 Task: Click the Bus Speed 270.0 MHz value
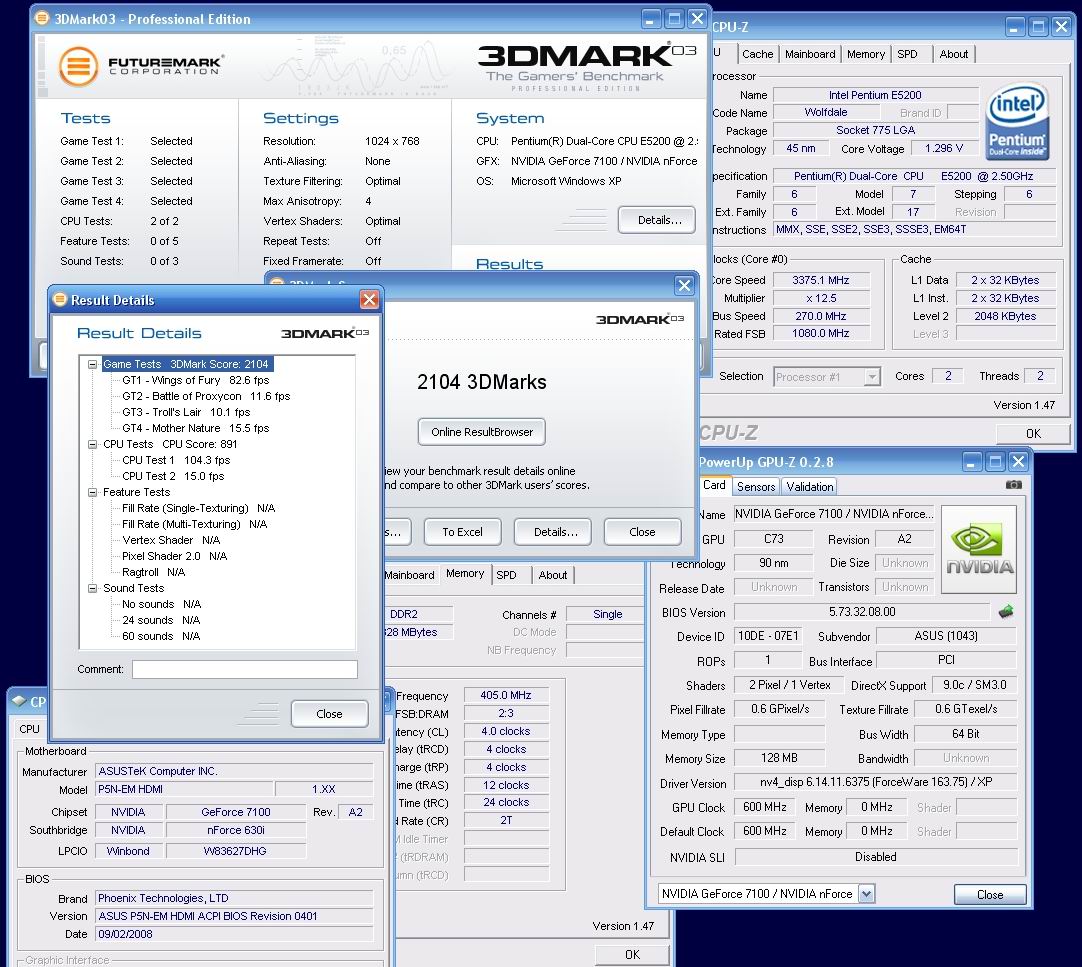820,316
